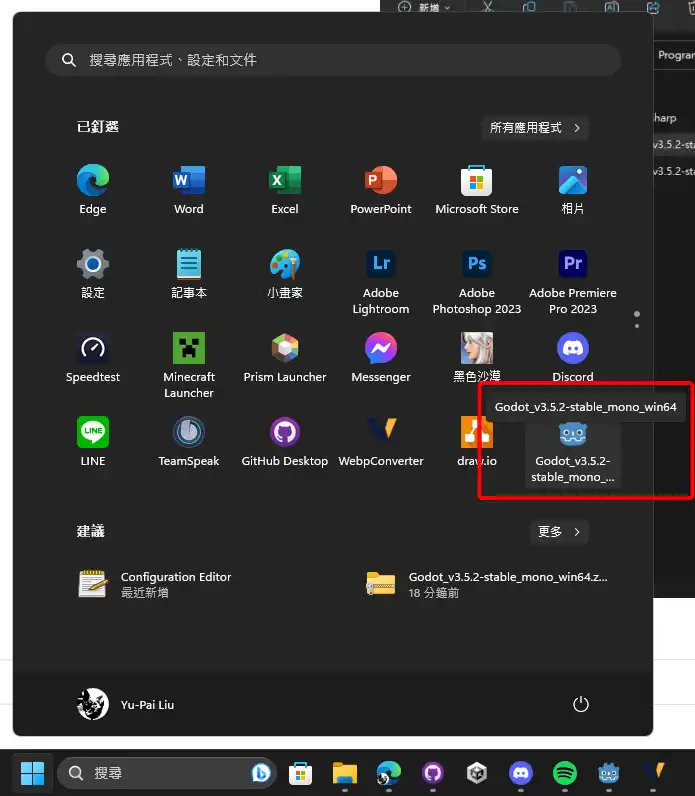Screen dimensions: 695x796
Task: Open the Edge app from pinned apps
Action: point(93,189)
